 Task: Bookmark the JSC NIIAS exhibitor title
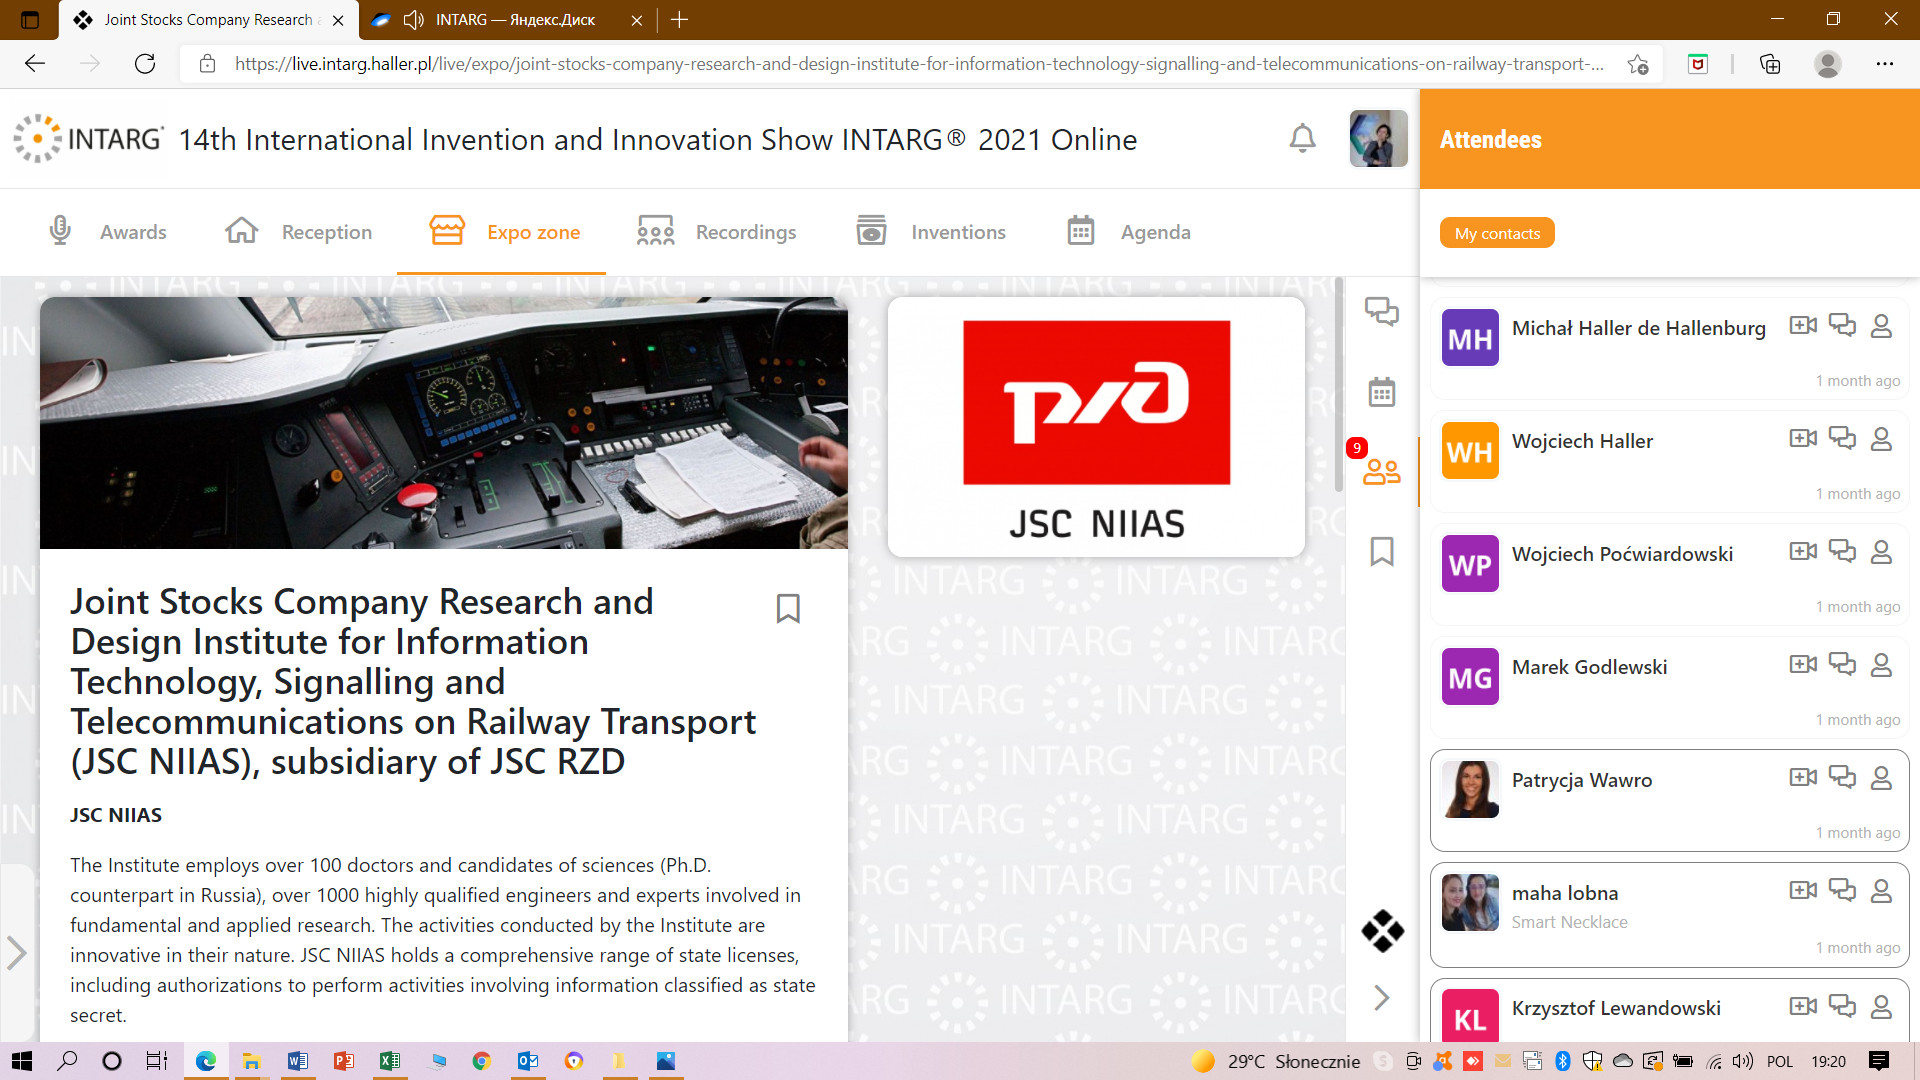click(788, 608)
